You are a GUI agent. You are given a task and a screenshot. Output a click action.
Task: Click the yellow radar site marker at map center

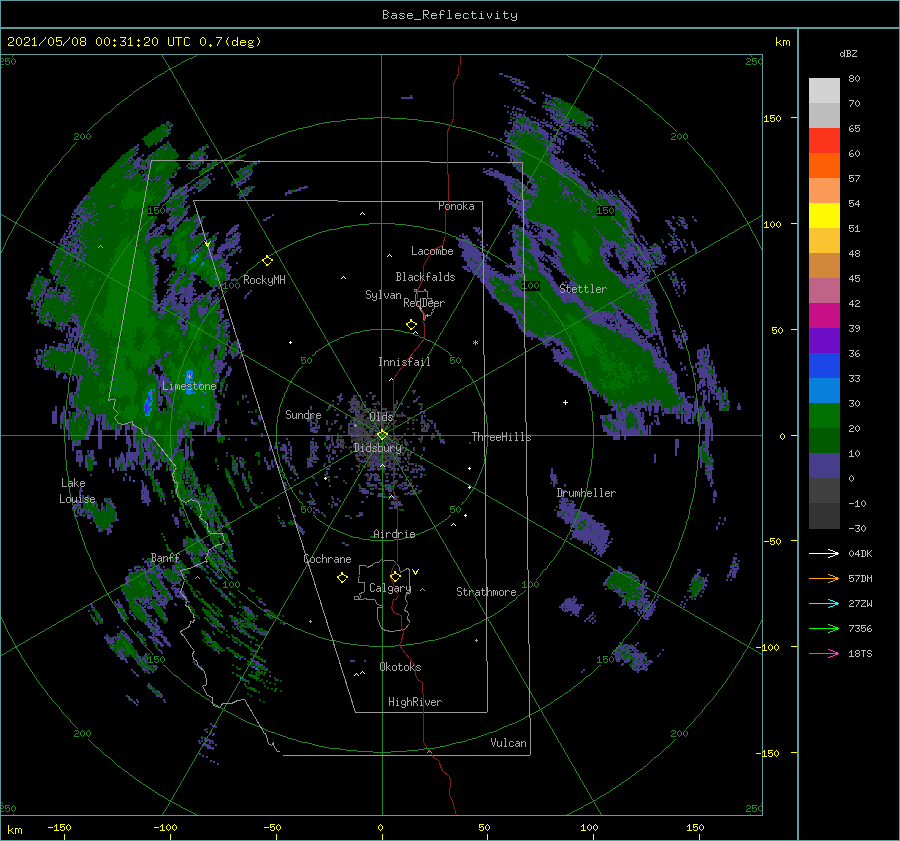click(x=382, y=435)
